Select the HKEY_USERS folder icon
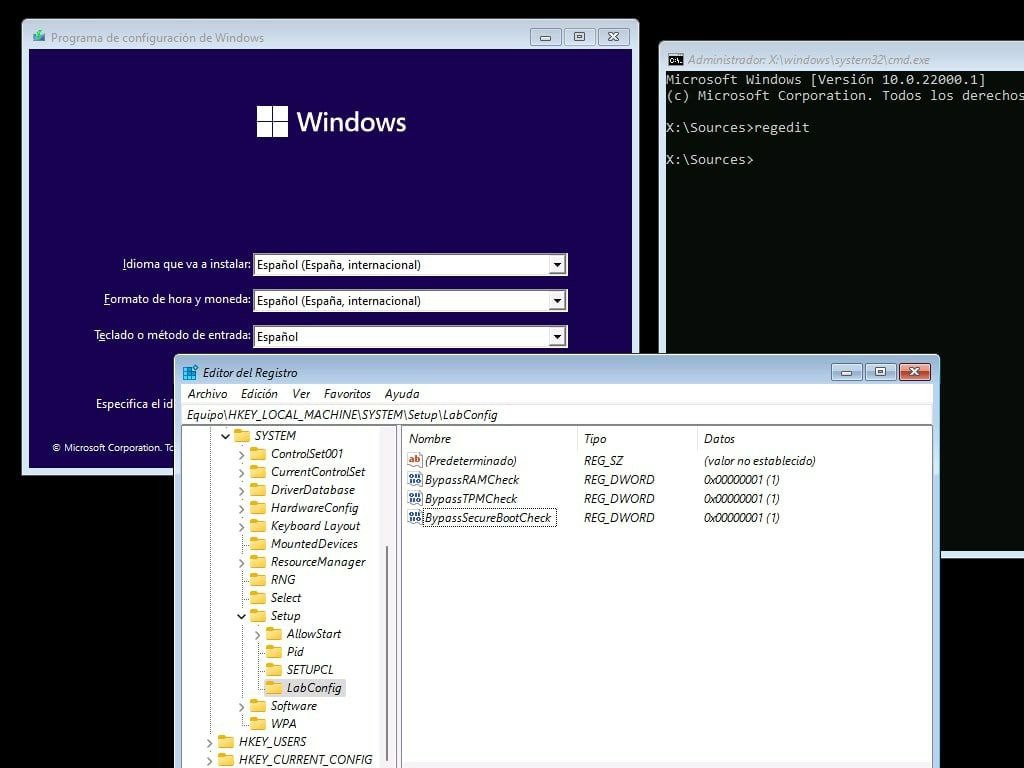The image size is (1024, 768). click(226, 741)
